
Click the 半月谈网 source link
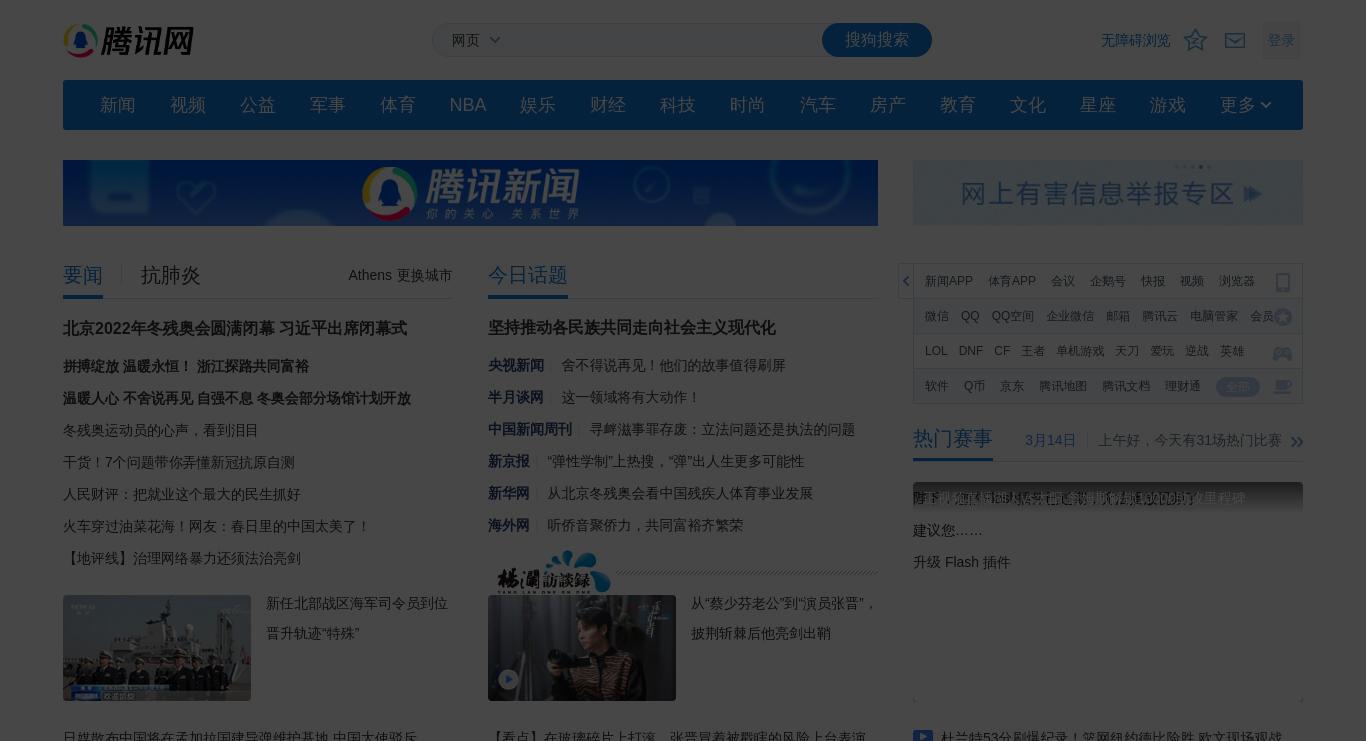tap(516, 397)
